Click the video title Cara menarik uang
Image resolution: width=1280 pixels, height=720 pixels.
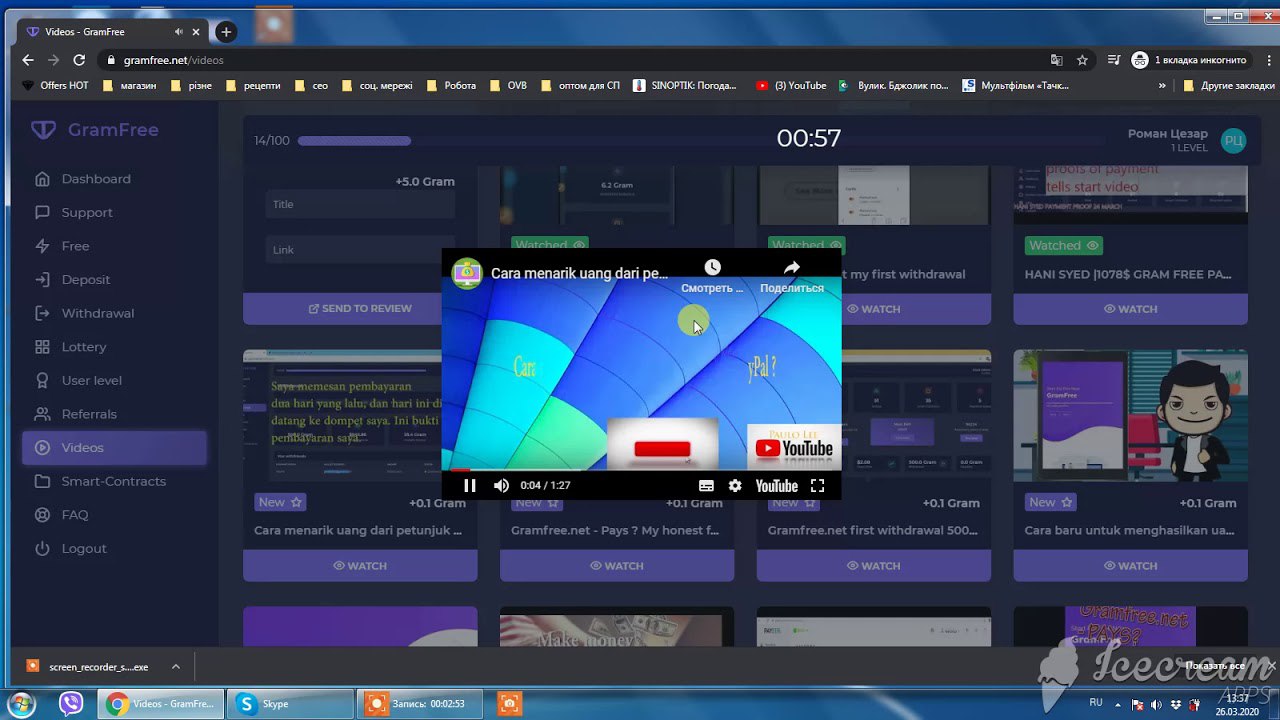coord(579,273)
